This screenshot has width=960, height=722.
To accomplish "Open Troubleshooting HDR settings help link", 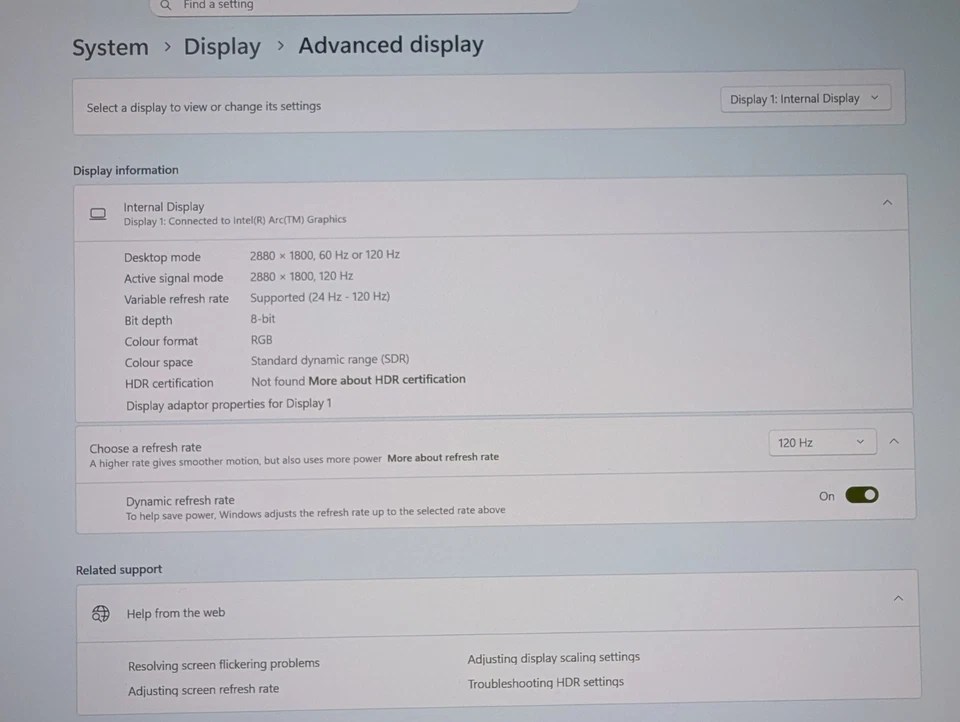I will pos(545,683).
